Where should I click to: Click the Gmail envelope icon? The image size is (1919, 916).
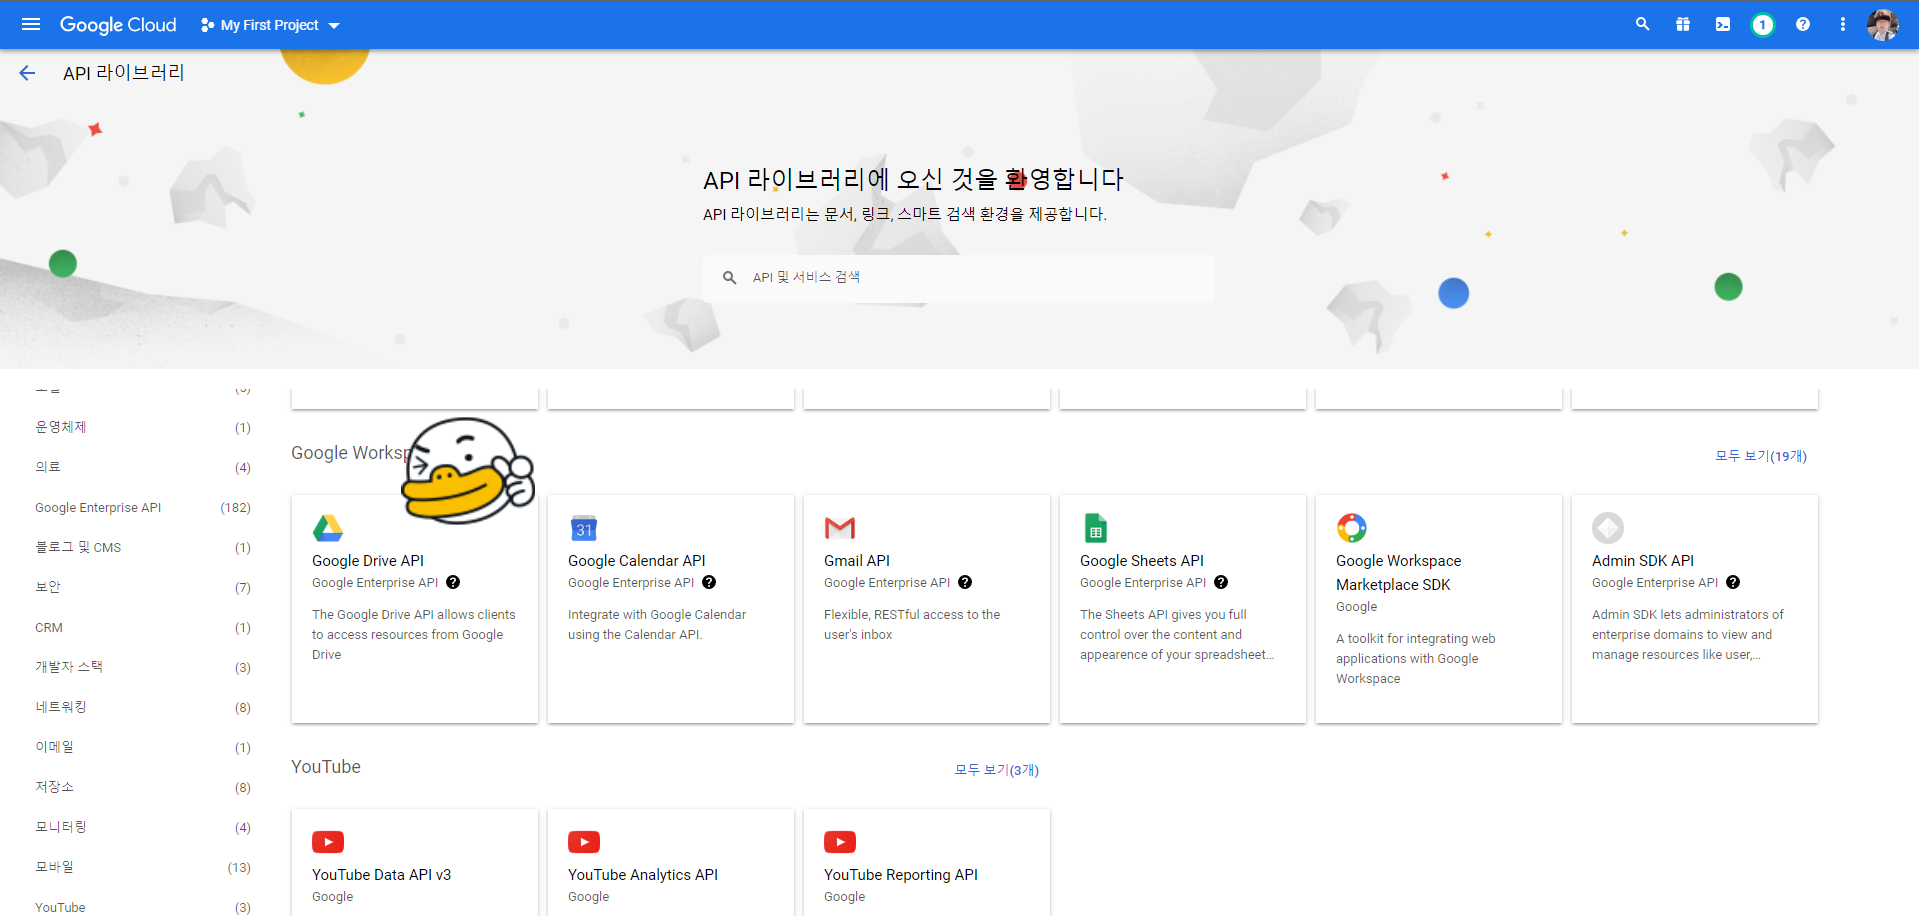[x=840, y=527]
